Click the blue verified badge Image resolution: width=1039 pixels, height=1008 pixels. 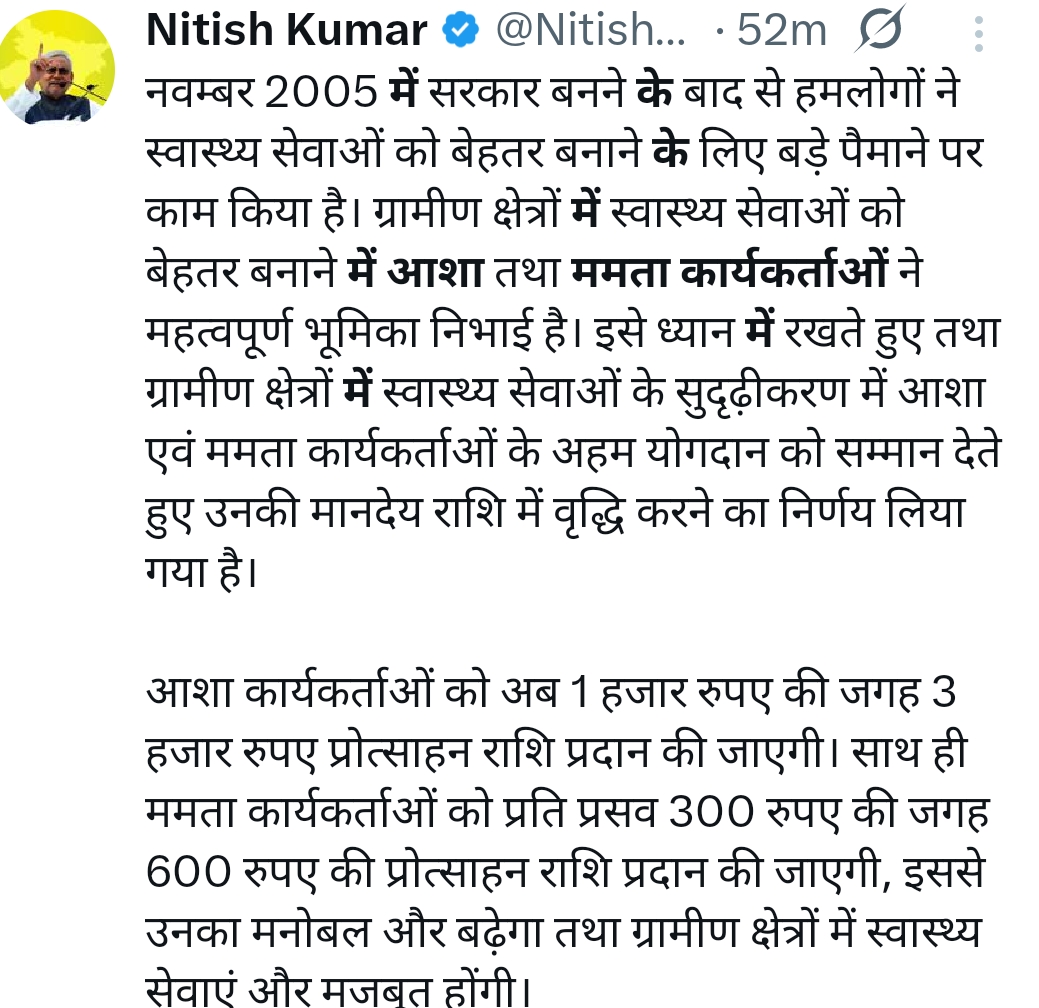[x=460, y=31]
